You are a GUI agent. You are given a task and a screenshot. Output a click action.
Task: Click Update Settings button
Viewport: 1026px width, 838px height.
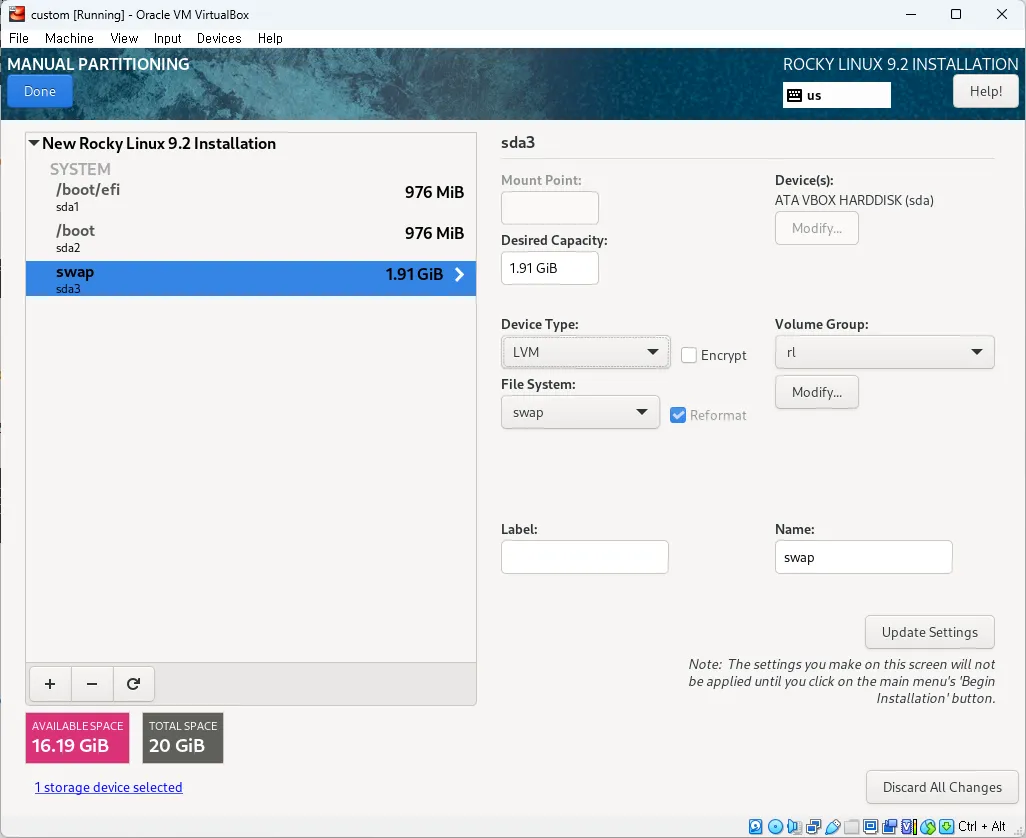[x=929, y=632]
